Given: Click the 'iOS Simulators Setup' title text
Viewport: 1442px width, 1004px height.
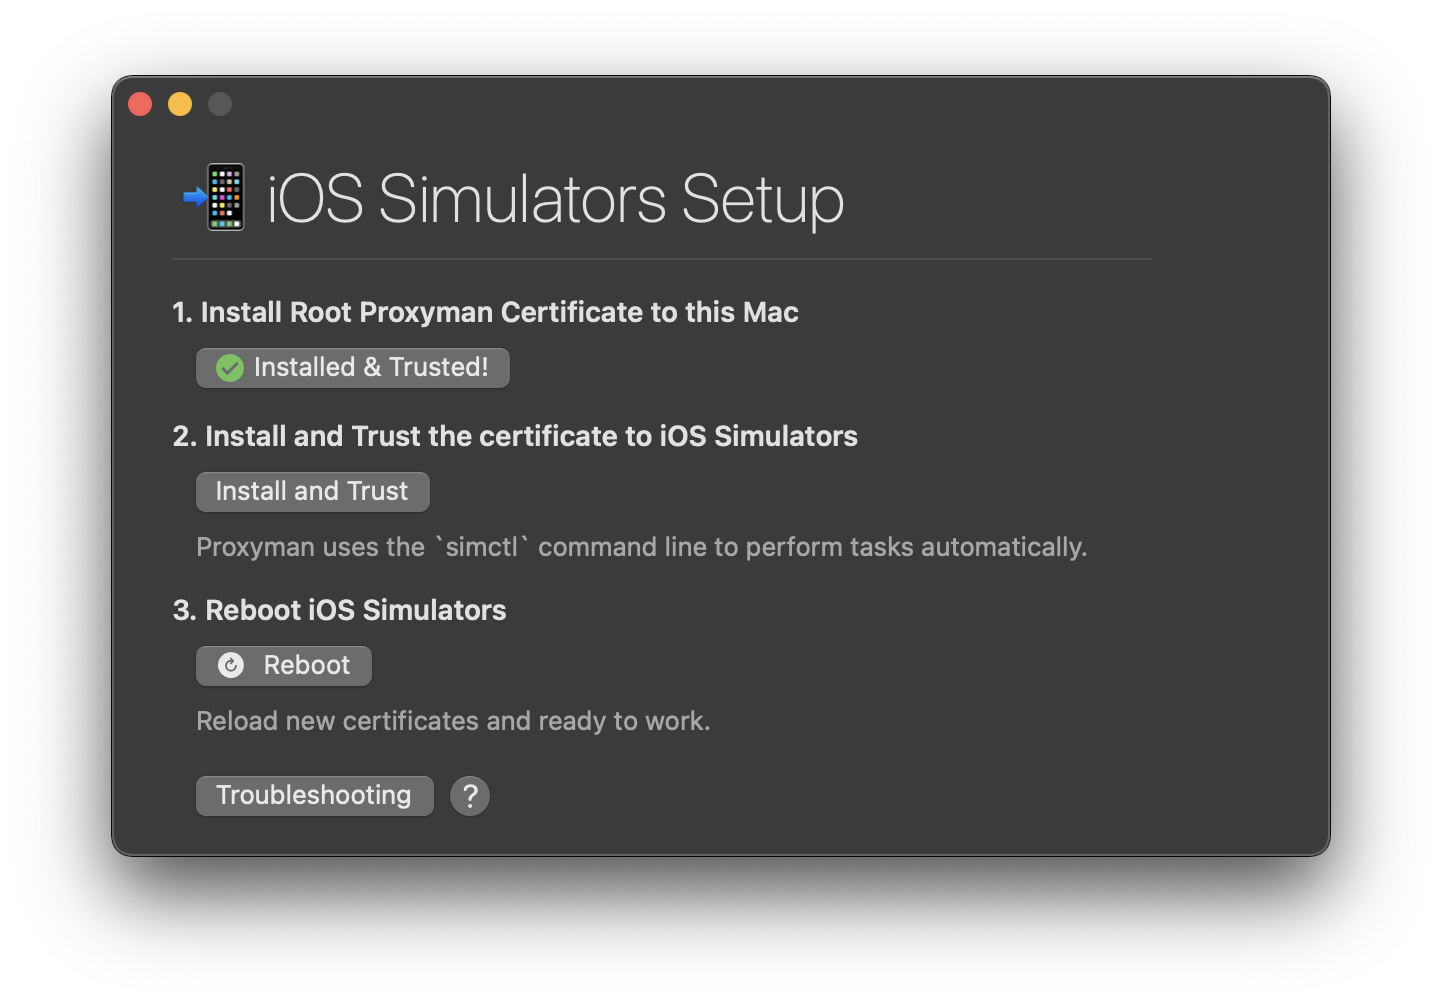Looking at the screenshot, I should [556, 199].
